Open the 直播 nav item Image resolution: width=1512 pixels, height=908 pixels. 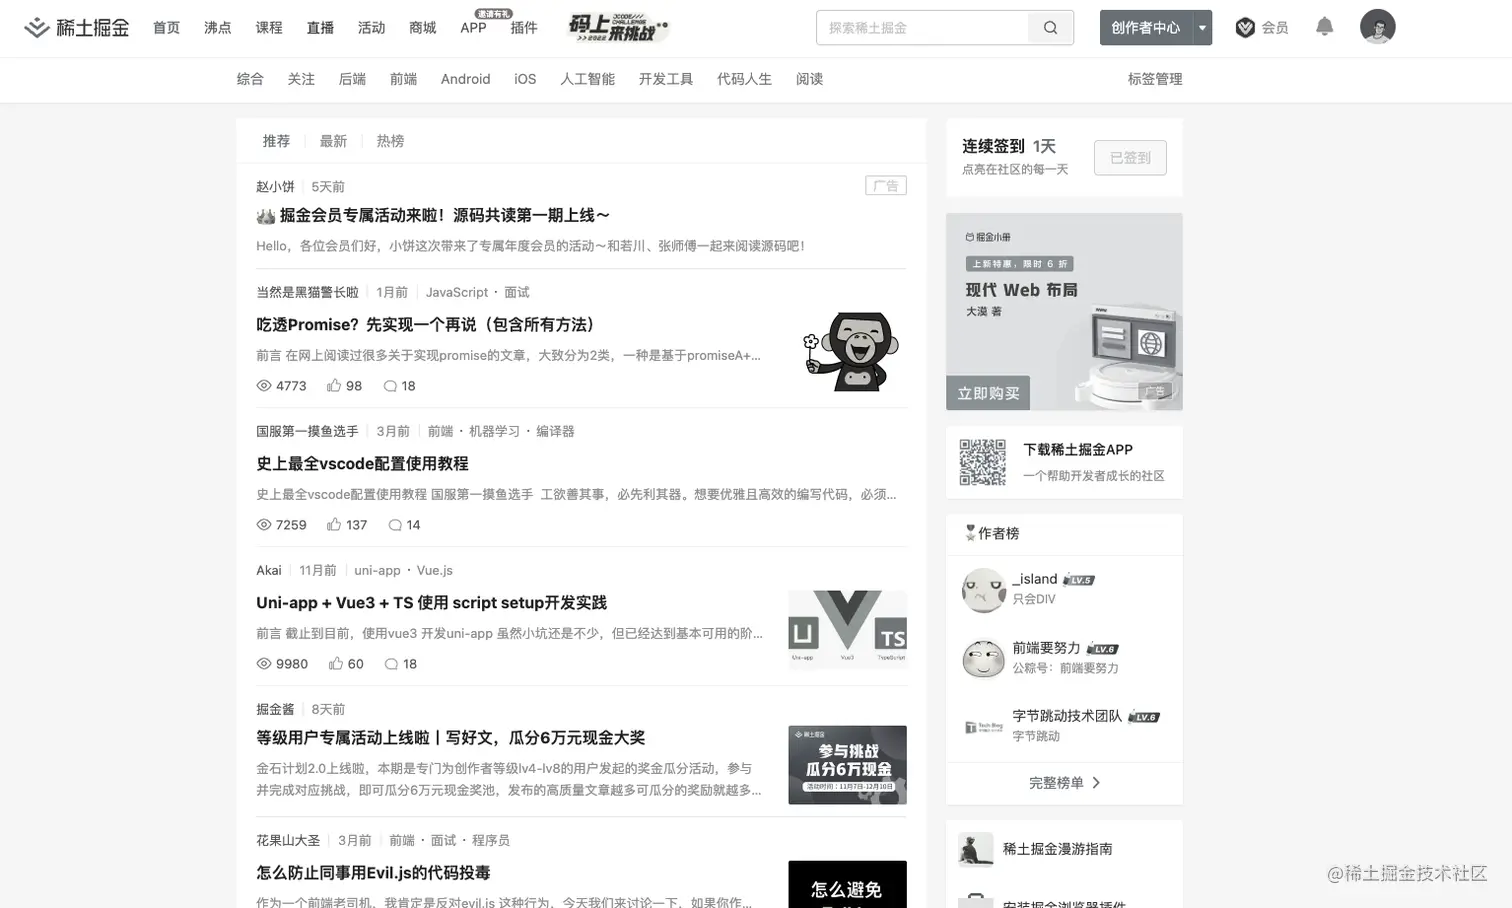(x=320, y=28)
